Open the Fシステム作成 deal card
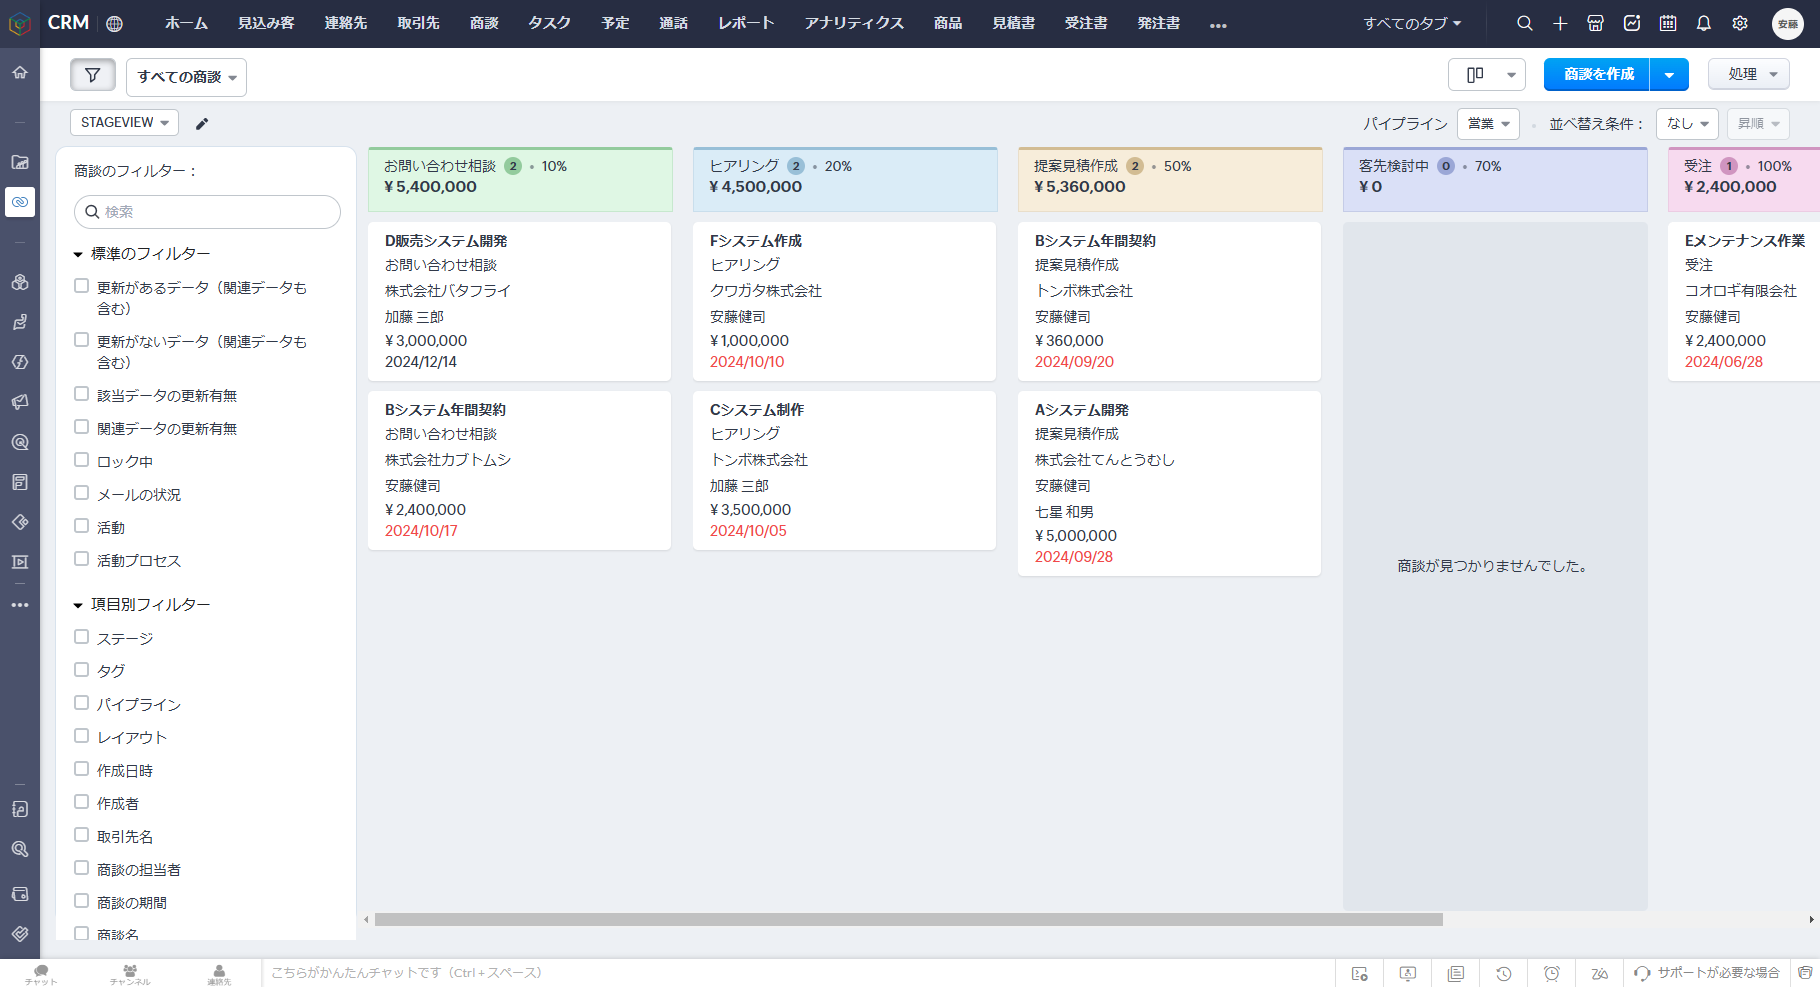The height and width of the screenshot is (987, 1820). [x=844, y=301]
